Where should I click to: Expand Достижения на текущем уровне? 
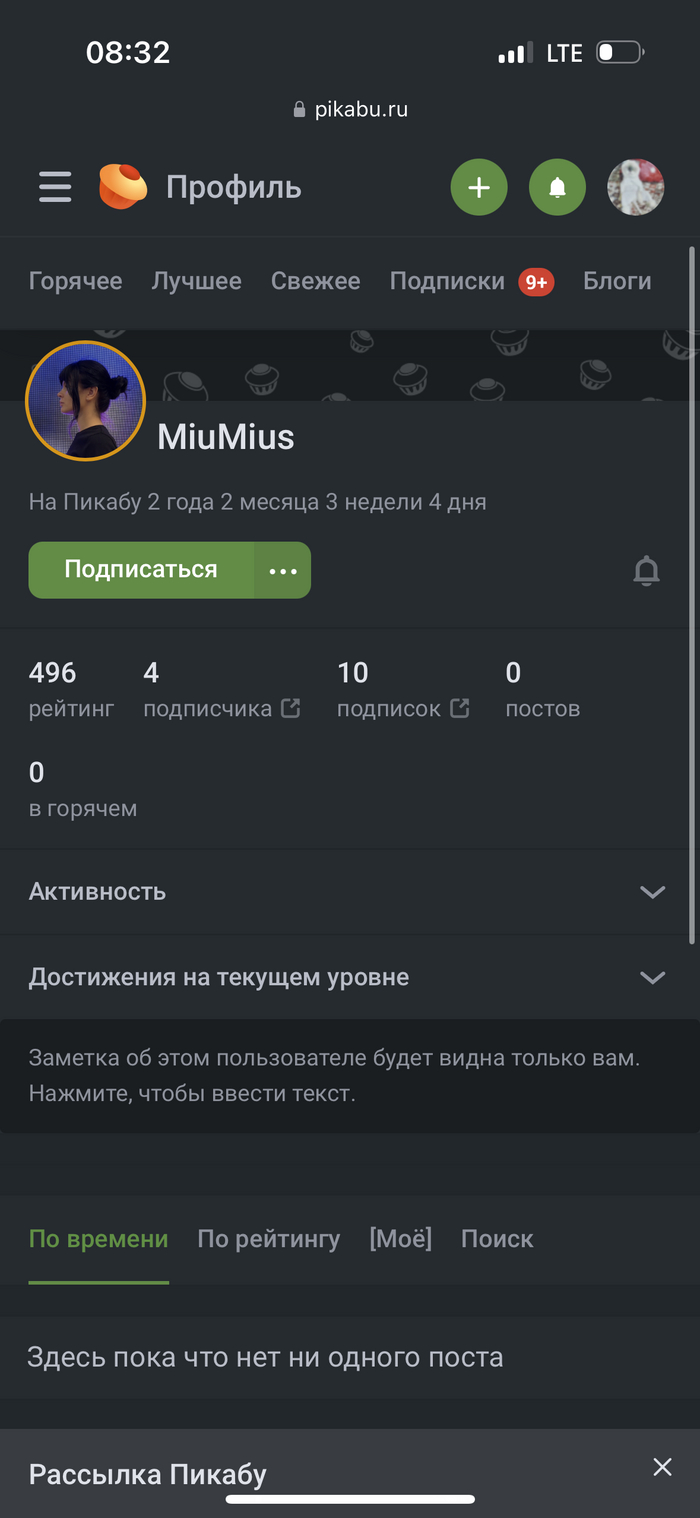click(x=652, y=977)
